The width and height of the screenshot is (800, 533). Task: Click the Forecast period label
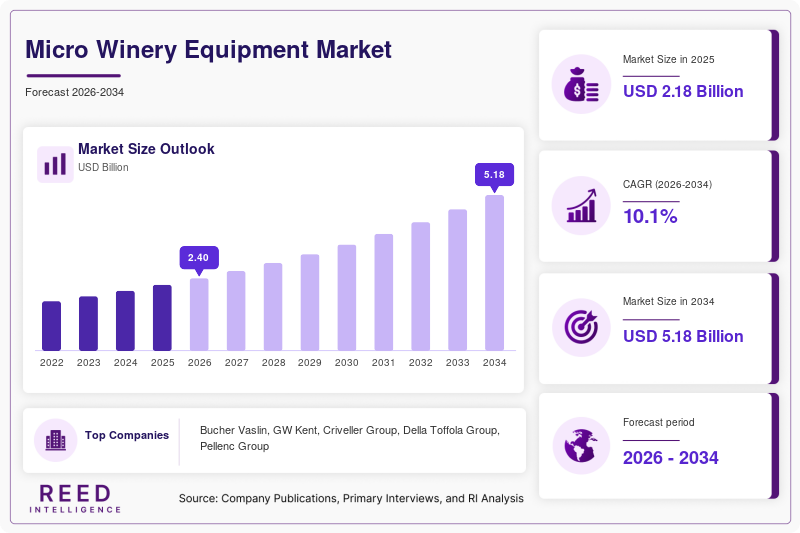coord(659,422)
